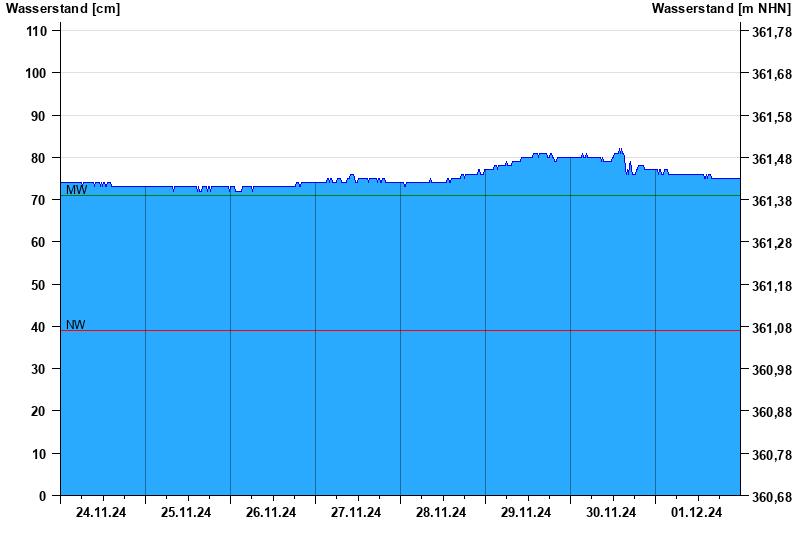Viewport: 800px width, 550px height.
Task: Click the red NW reference line
Action: click(x=400, y=331)
